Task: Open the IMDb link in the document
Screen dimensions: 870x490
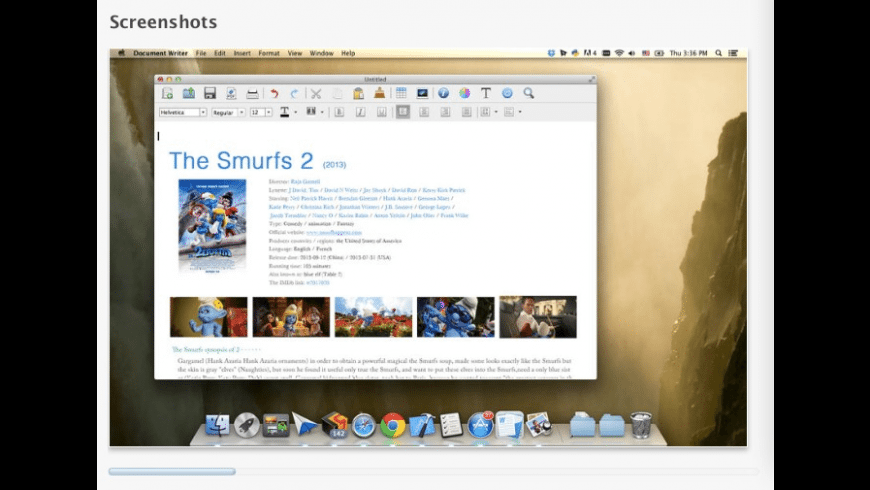Action: (x=317, y=283)
